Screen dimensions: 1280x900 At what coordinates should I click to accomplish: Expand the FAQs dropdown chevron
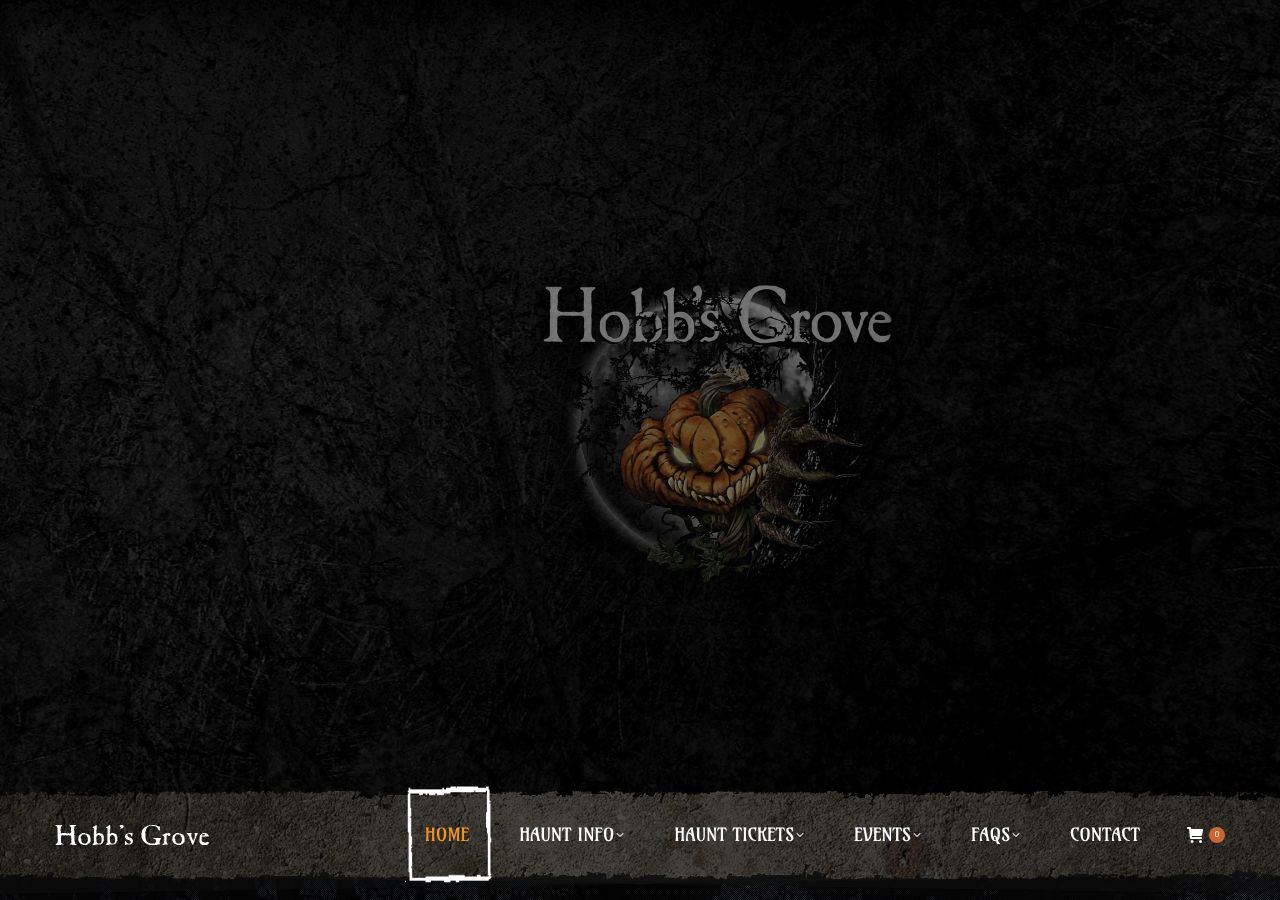pos(1016,836)
